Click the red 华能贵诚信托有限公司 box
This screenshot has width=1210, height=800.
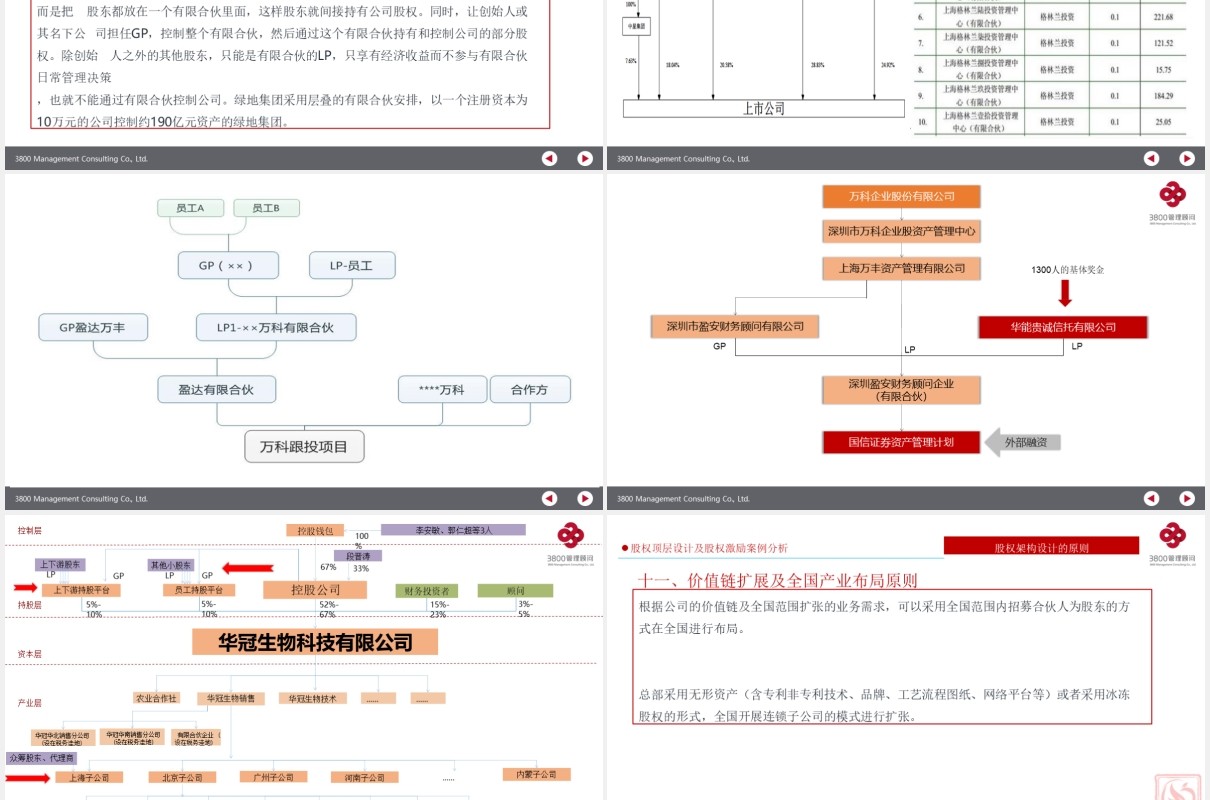pos(1062,327)
